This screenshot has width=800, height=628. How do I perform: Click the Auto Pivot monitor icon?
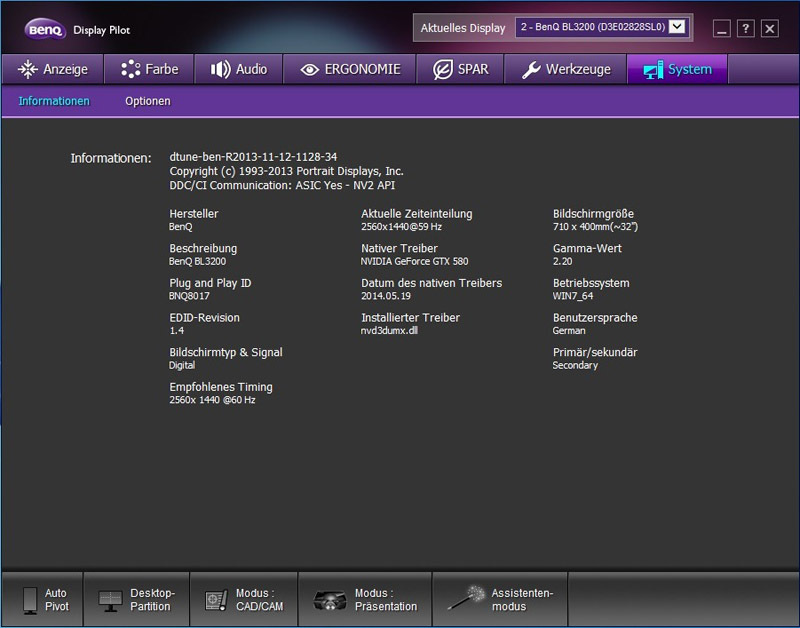click(x=30, y=600)
